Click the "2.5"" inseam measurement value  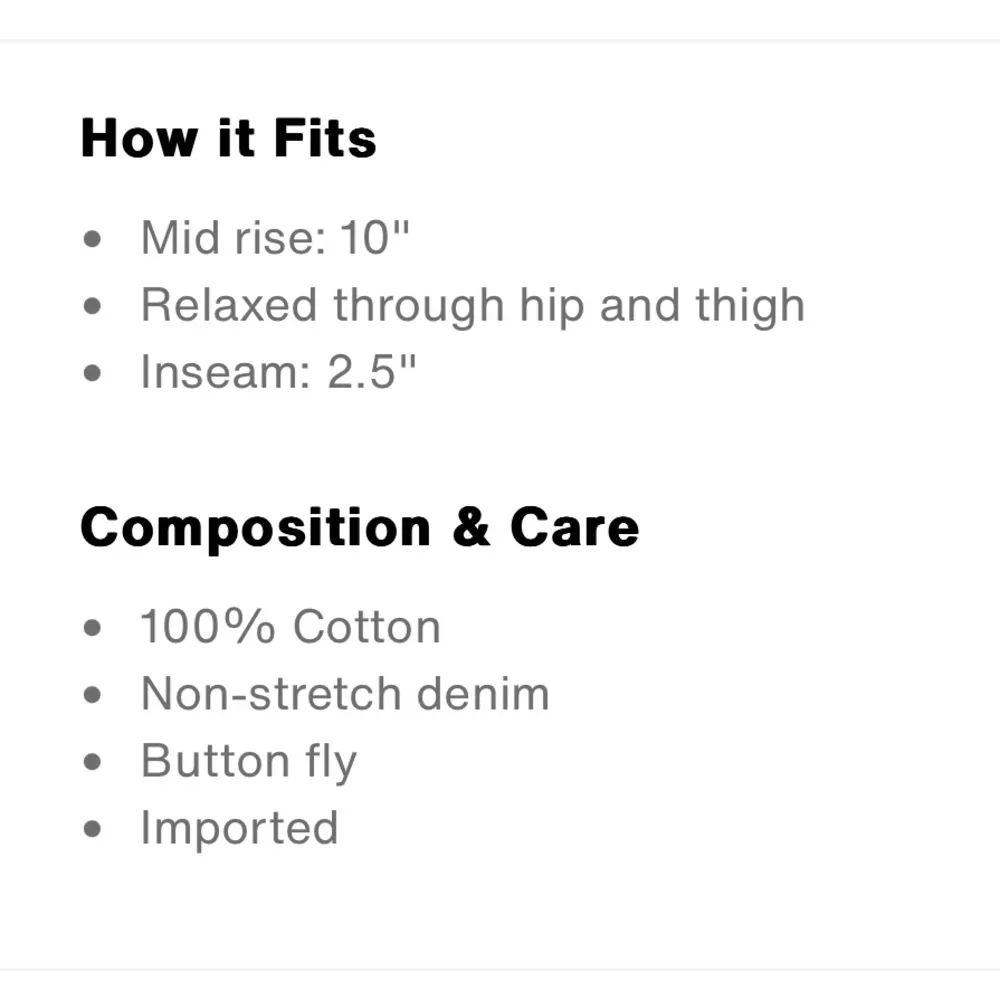click(371, 372)
